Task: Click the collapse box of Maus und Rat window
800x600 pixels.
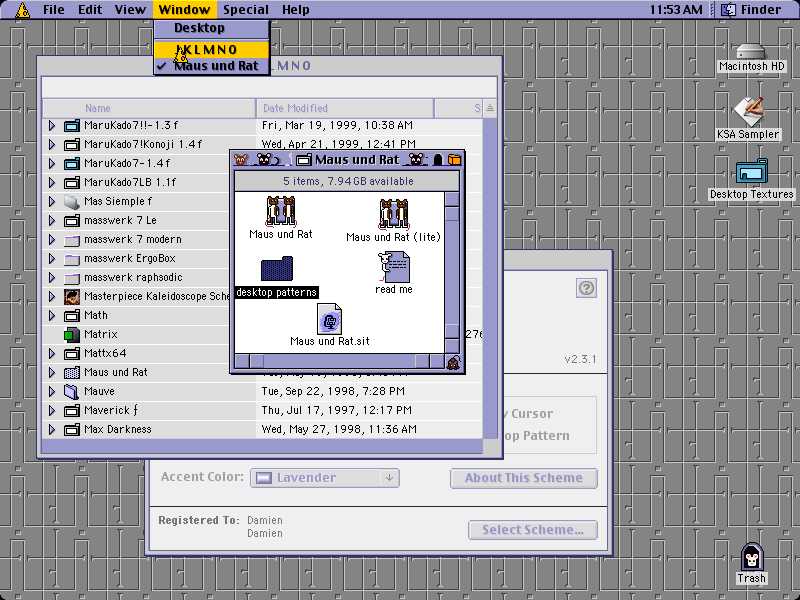Action: pos(454,160)
